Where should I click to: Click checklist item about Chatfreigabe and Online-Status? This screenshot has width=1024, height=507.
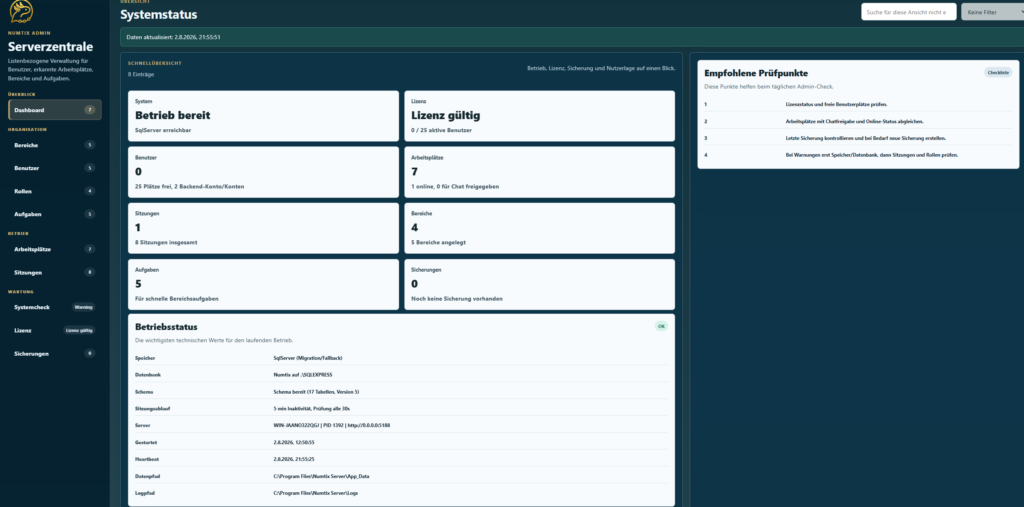[x=854, y=122]
